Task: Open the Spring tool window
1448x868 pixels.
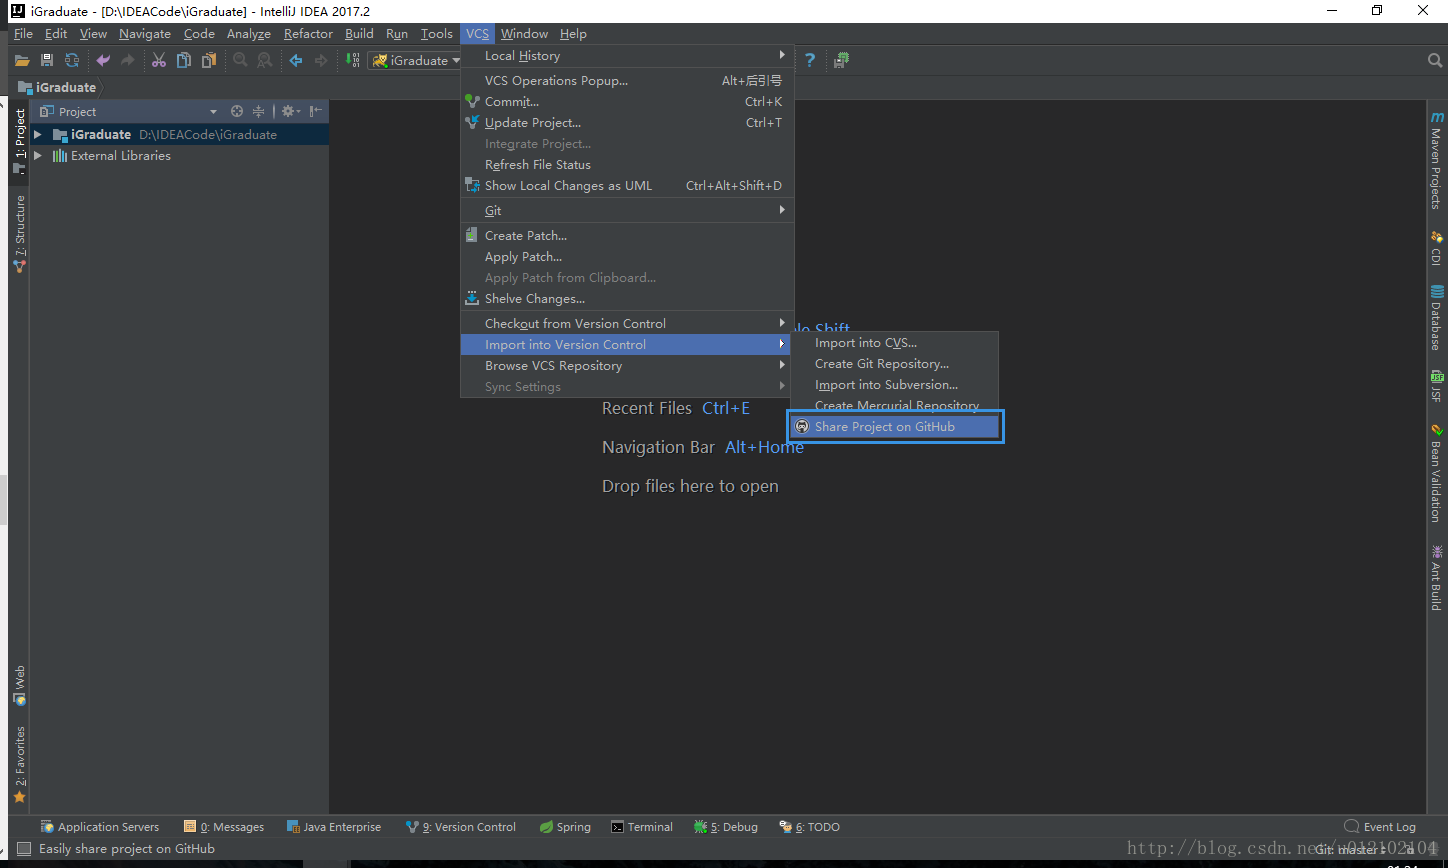Action: [565, 827]
